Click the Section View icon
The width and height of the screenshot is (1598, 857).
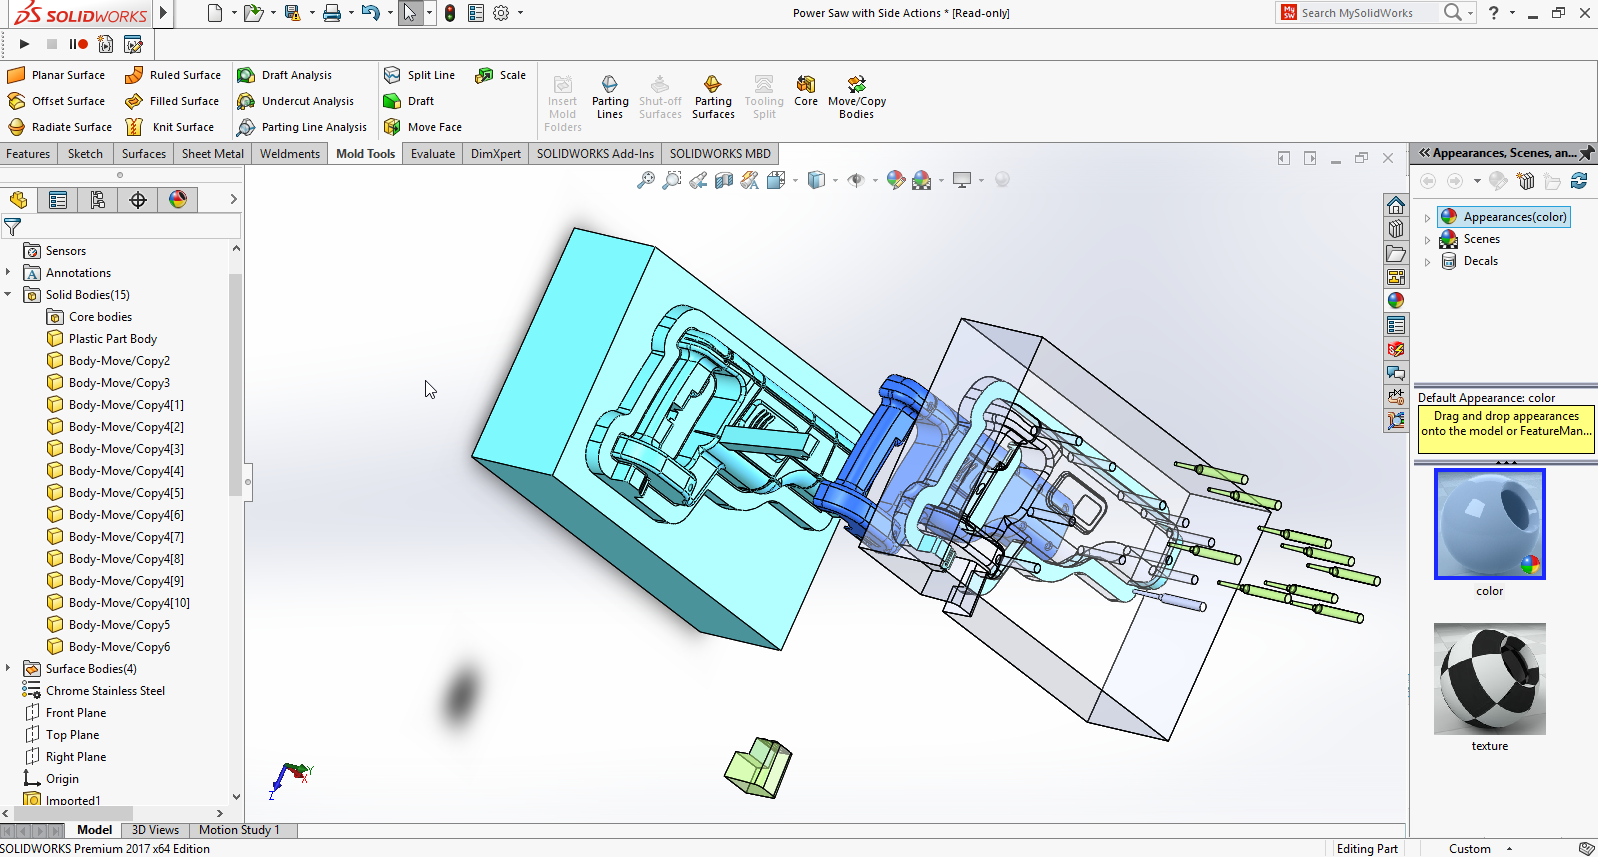(x=724, y=180)
